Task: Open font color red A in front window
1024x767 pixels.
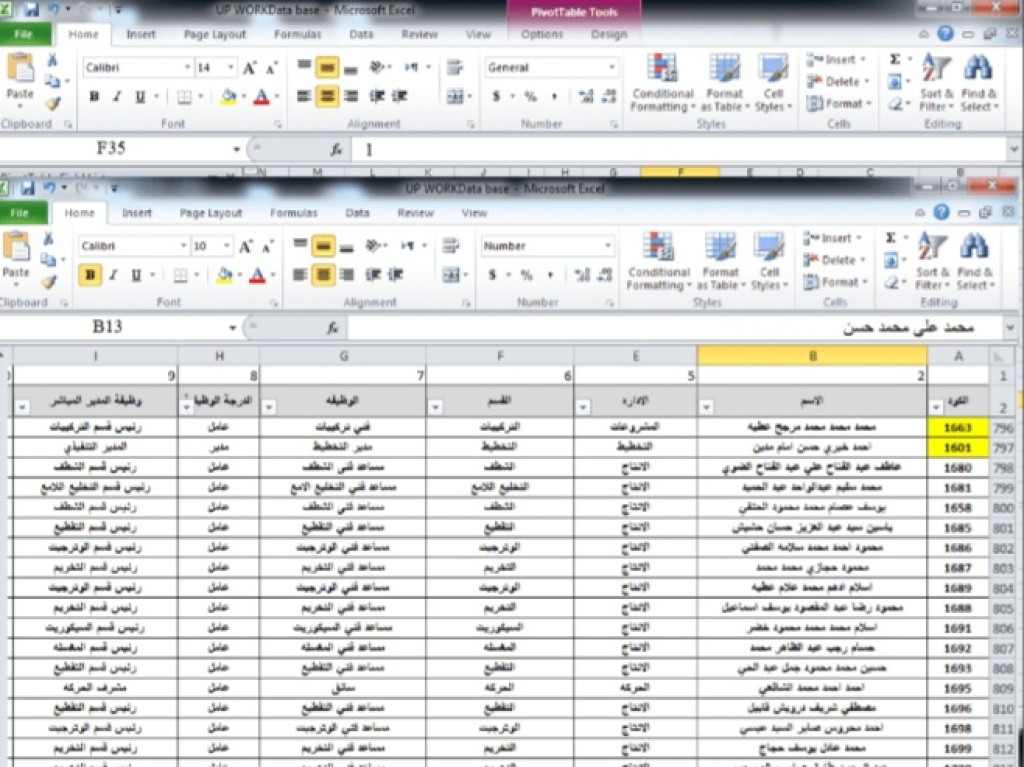Action: tap(258, 276)
